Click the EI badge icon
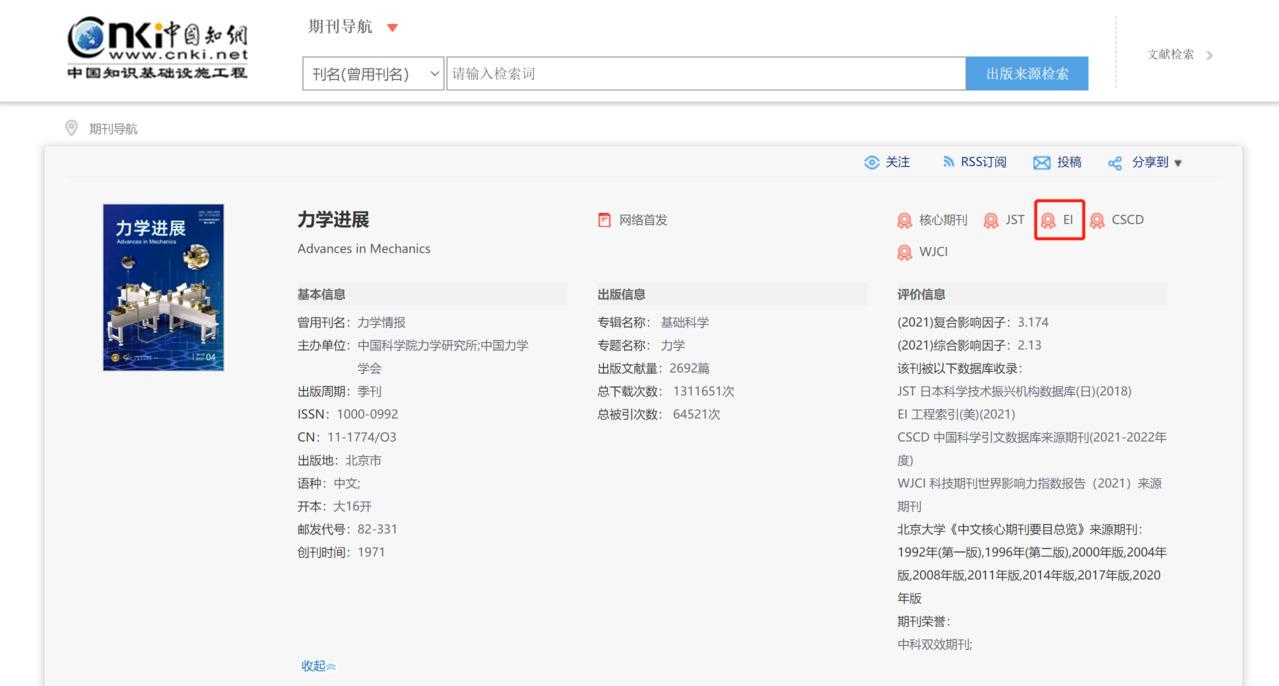This screenshot has height=686, width=1279. tap(1048, 220)
